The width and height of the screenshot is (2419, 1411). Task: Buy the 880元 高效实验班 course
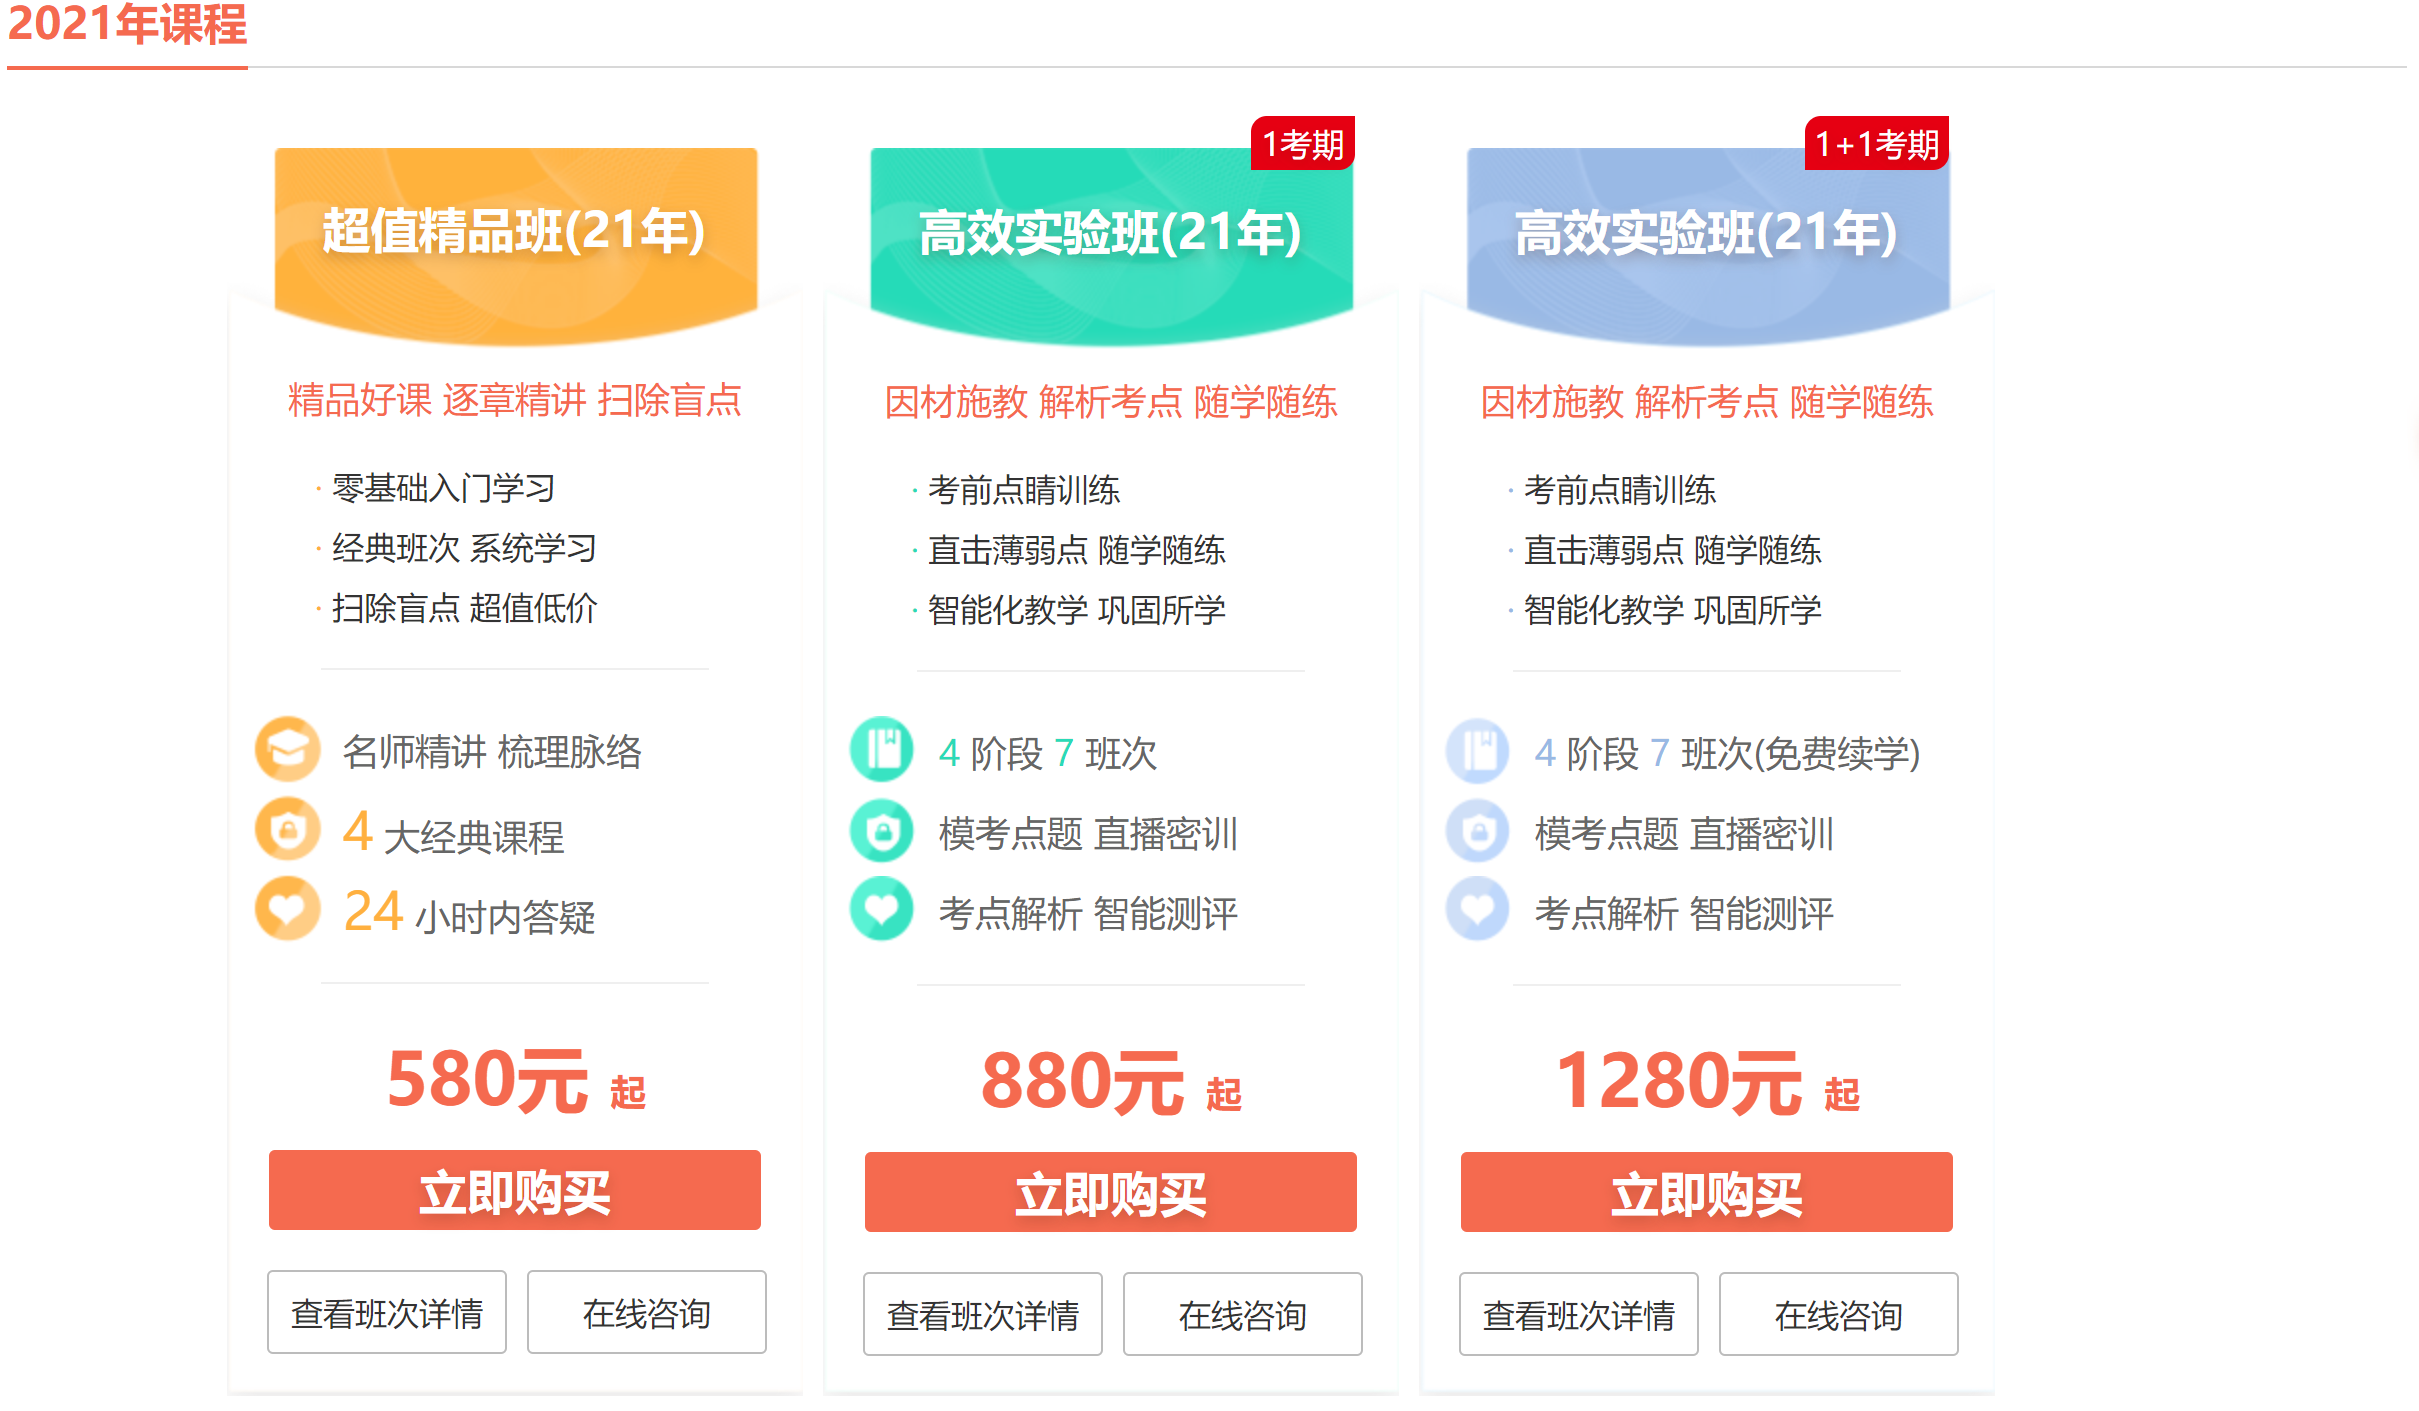(x=1110, y=1193)
